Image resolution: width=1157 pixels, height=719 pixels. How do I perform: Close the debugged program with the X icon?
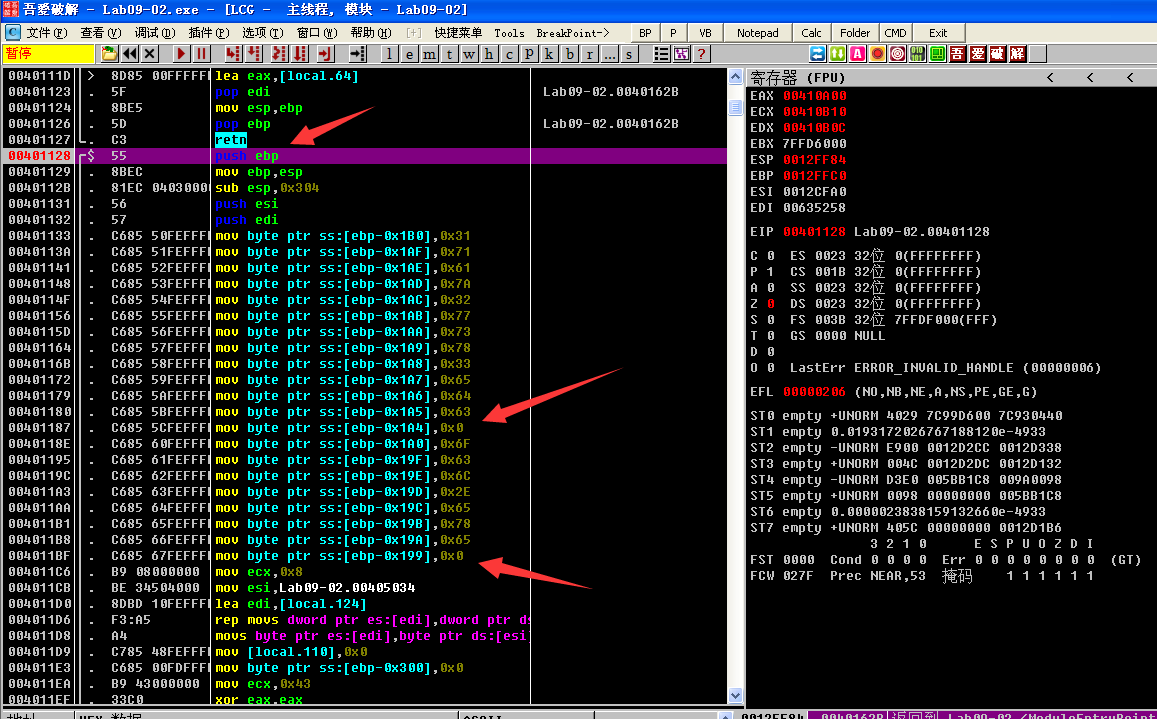tap(150, 54)
